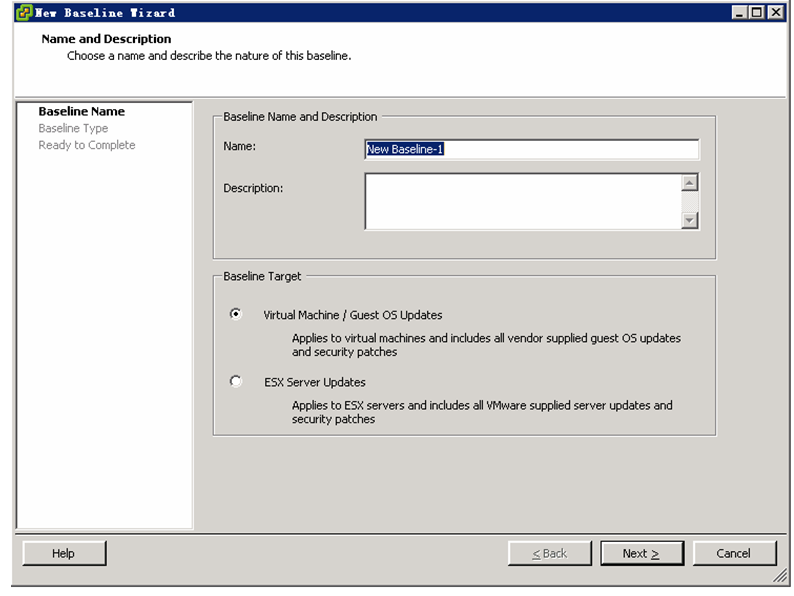
Task: Maximize the New Baseline Wizard window
Action: pos(757,12)
